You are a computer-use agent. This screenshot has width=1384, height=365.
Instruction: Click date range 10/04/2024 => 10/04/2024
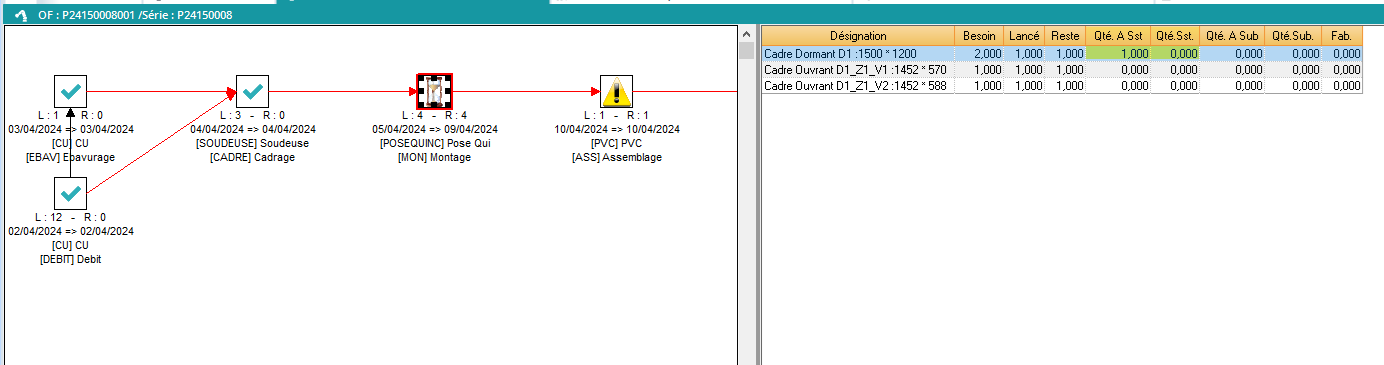[617, 129]
